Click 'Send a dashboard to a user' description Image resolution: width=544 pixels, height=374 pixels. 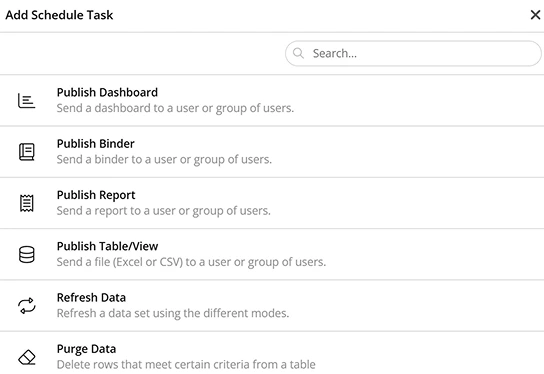pos(175,108)
